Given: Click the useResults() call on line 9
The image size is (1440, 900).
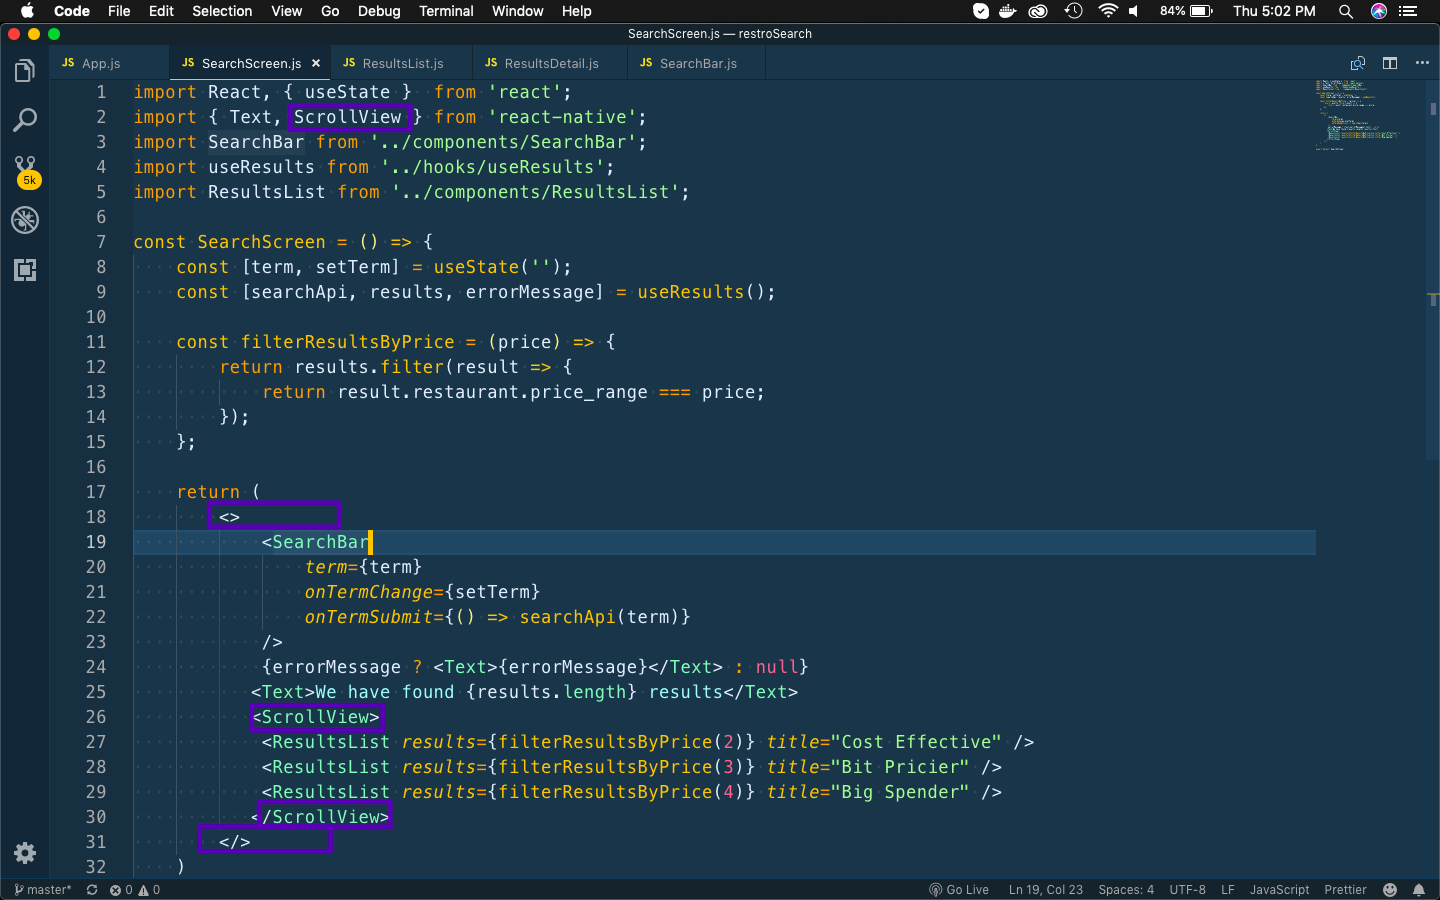Looking at the screenshot, I should click(701, 292).
